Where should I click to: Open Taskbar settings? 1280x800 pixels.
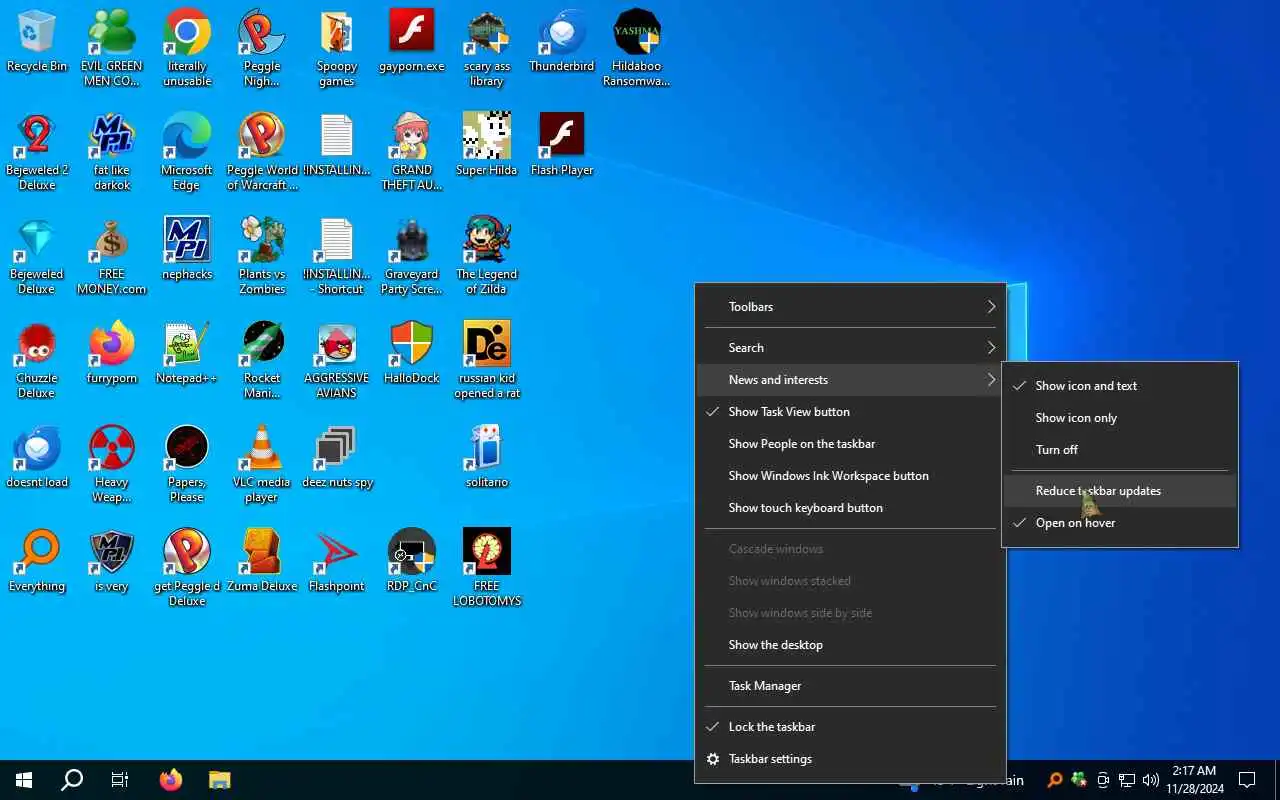click(850, 759)
